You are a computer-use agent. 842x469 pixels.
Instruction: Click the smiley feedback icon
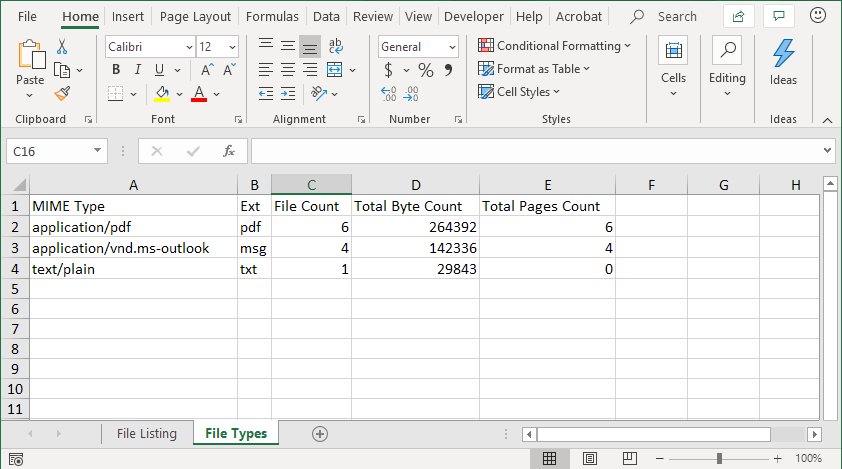click(x=818, y=16)
